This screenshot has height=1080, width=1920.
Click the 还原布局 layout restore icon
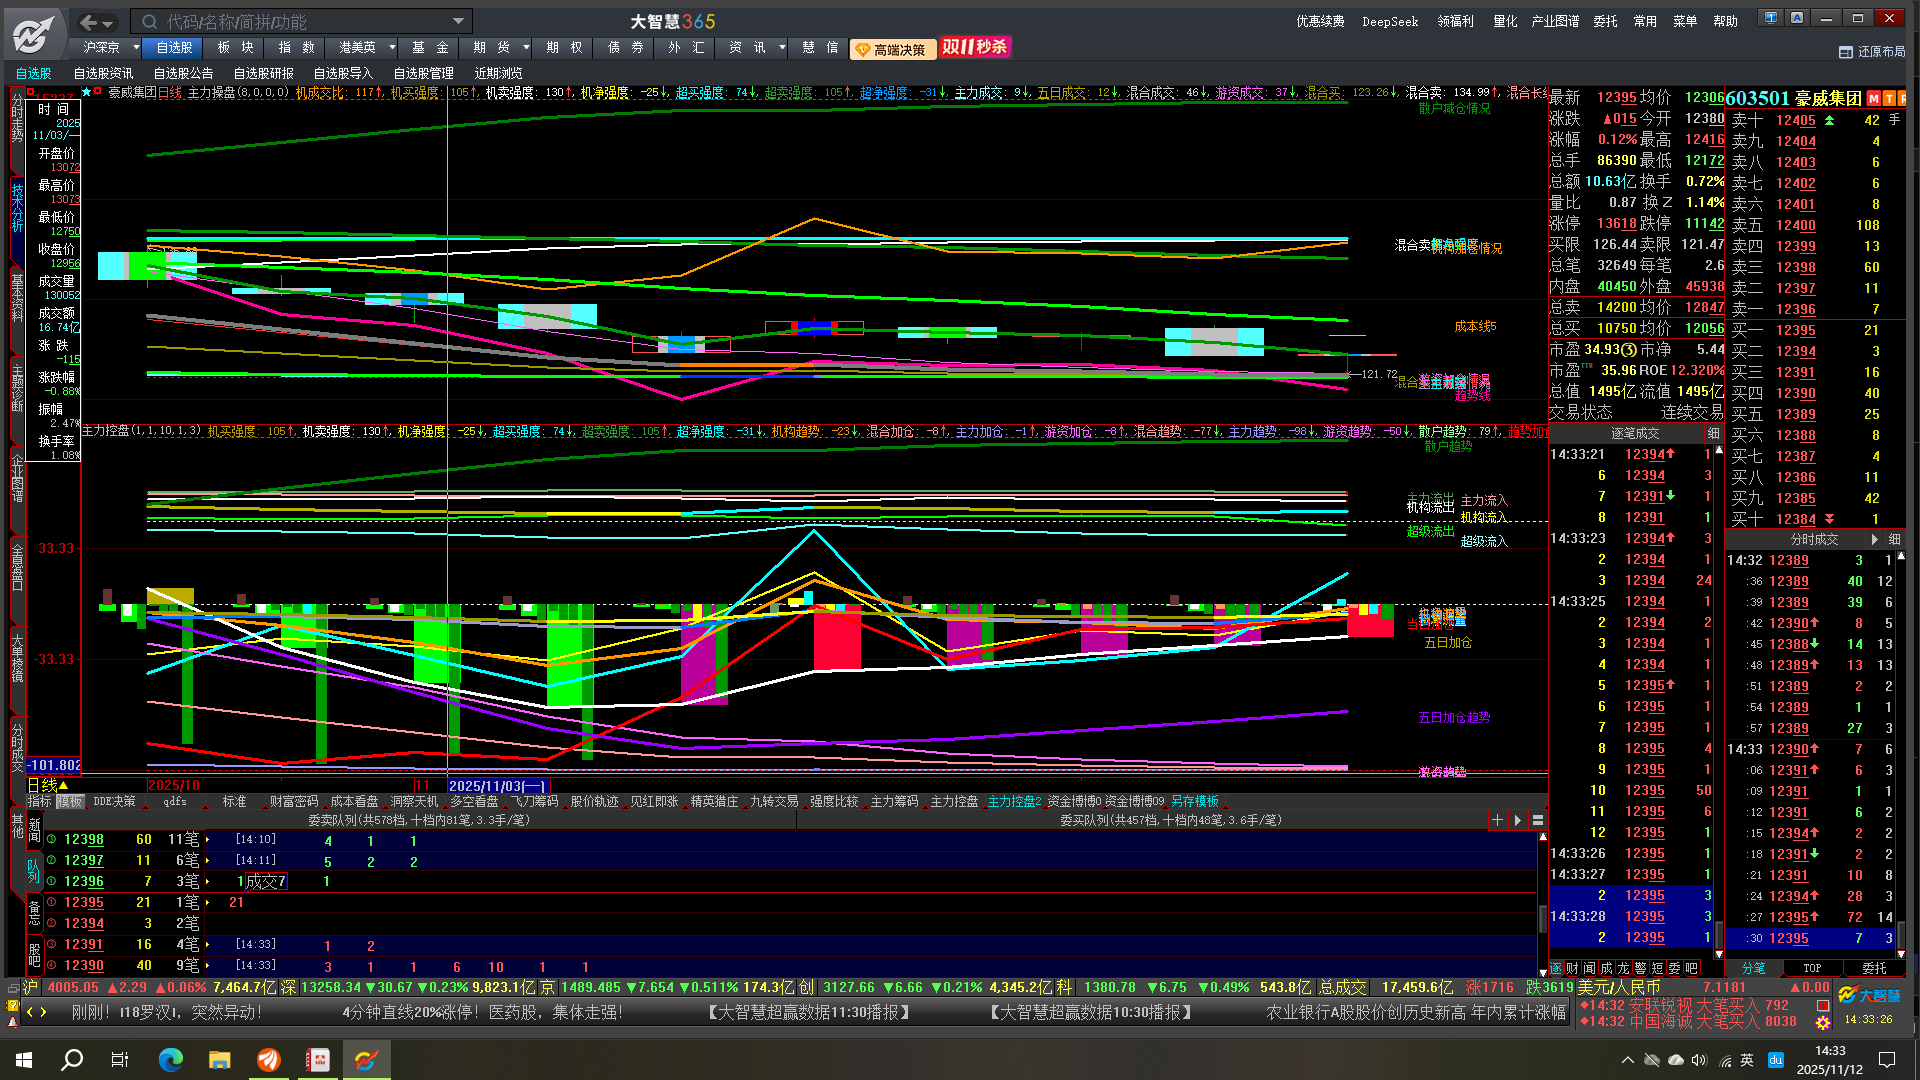pyautogui.click(x=1846, y=52)
